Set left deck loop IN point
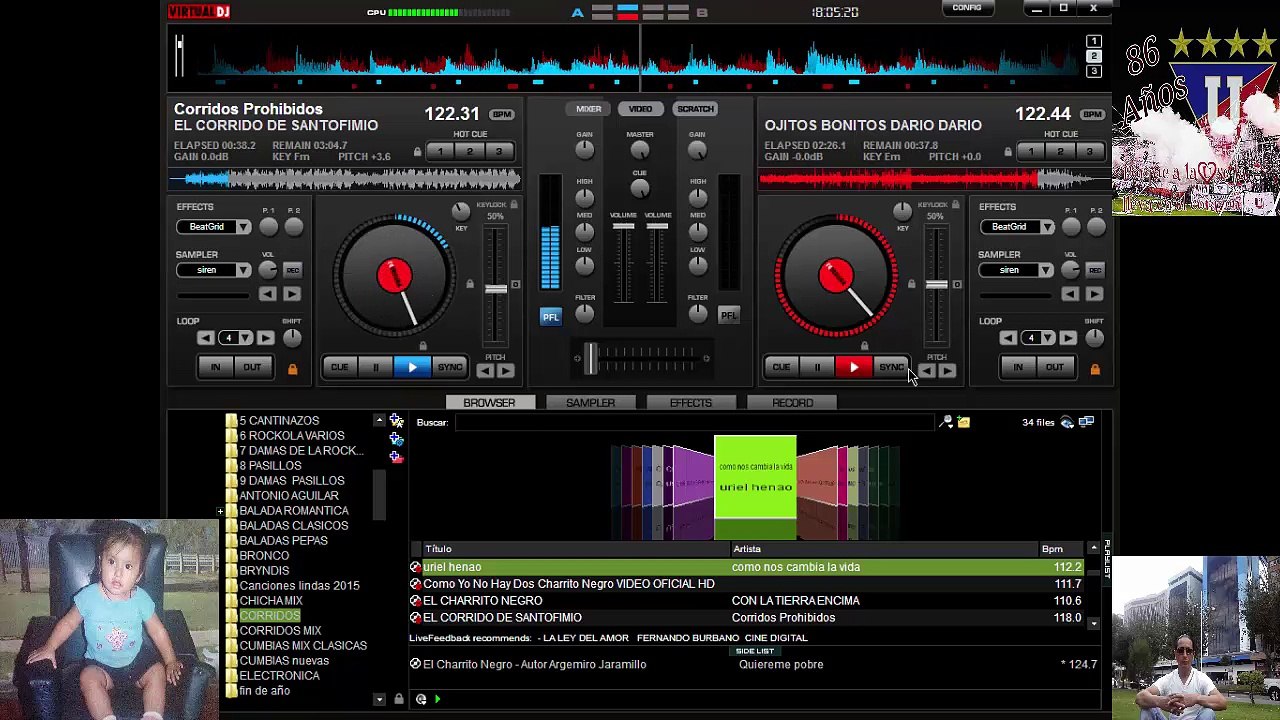Viewport: 1280px width, 720px height. click(215, 368)
